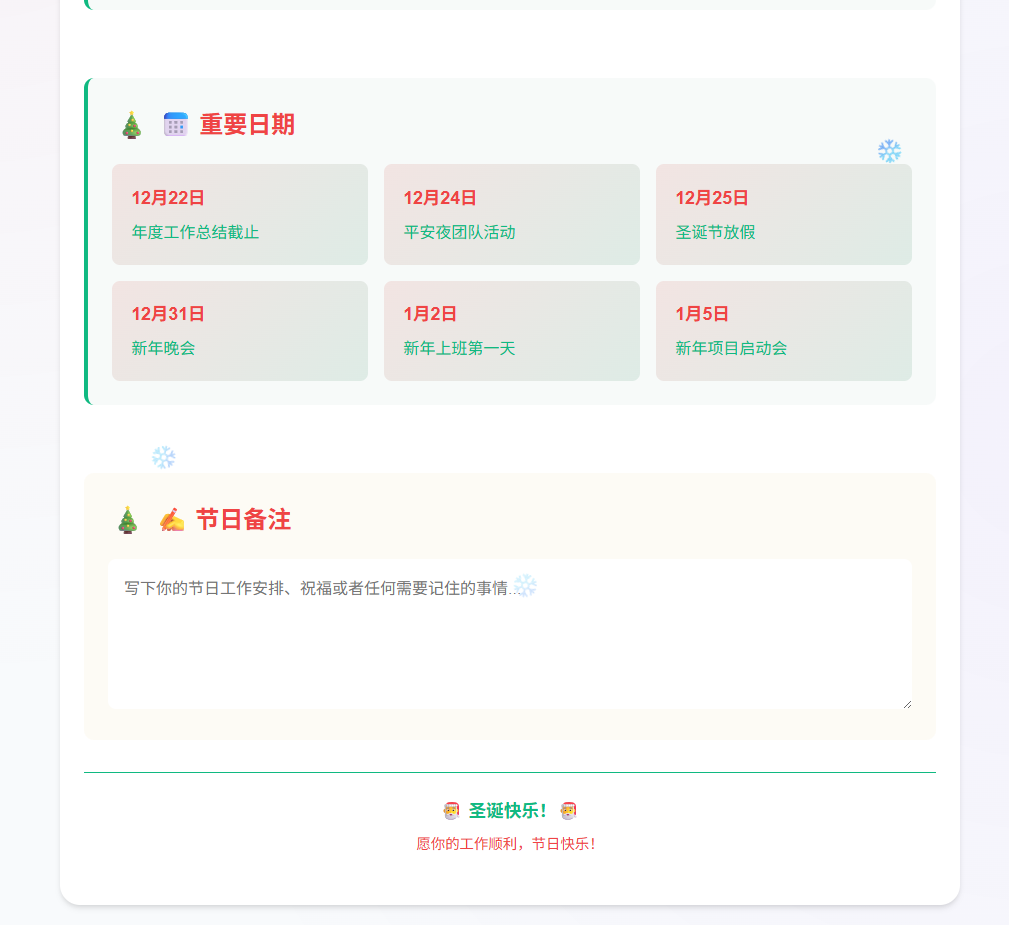Select the 12月25日 圣诞节放假 card

[783, 214]
